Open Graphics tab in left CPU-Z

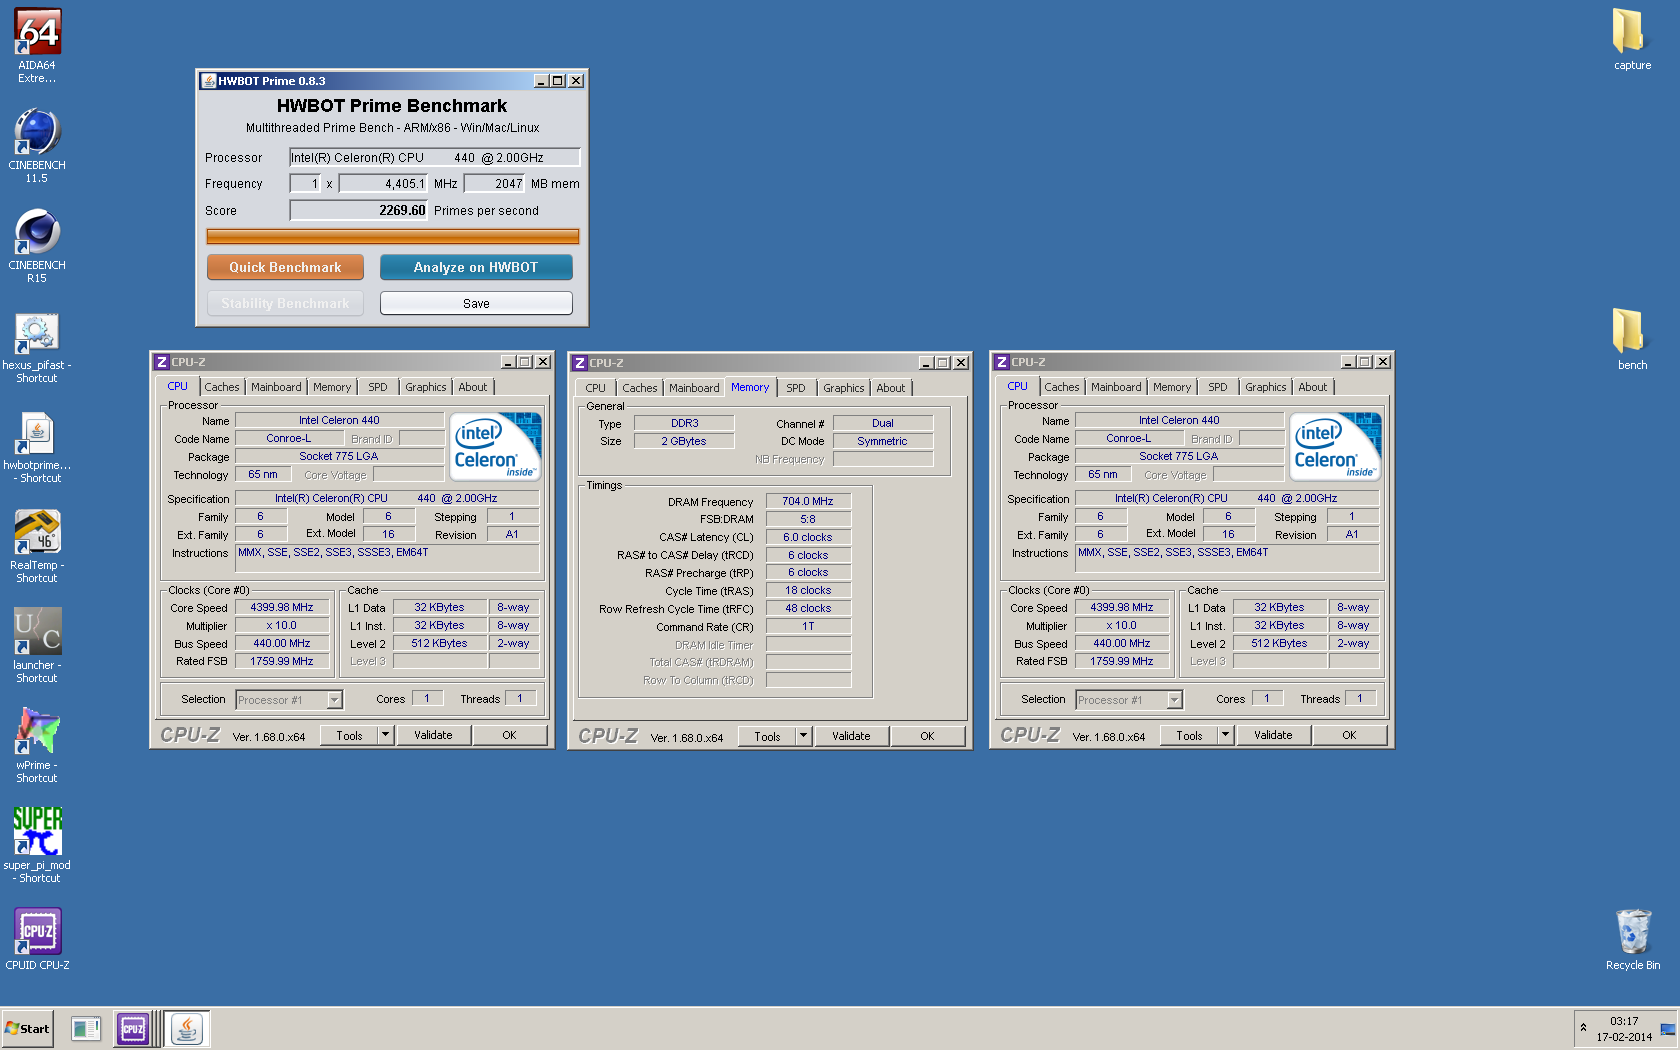pos(426,387)
